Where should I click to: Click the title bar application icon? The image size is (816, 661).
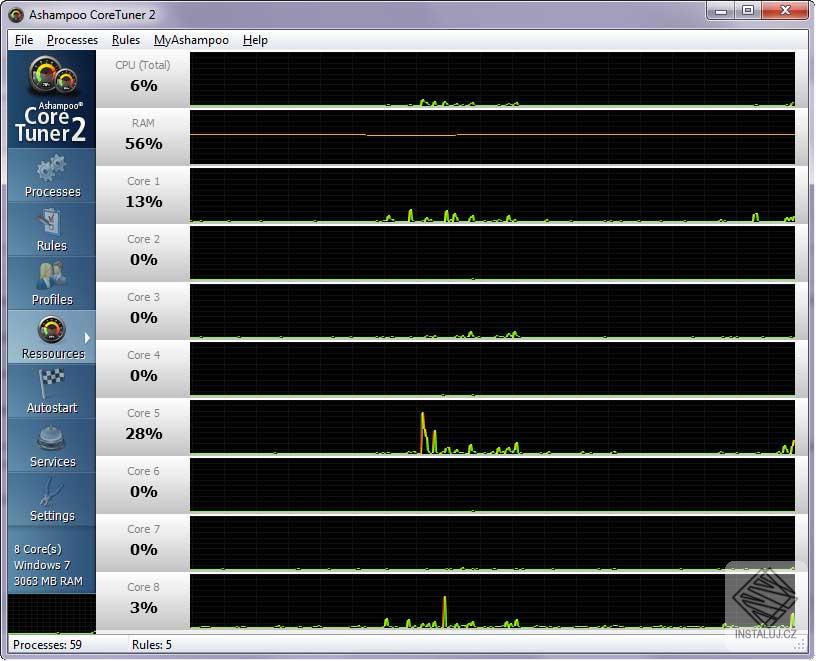coord(16,15)
